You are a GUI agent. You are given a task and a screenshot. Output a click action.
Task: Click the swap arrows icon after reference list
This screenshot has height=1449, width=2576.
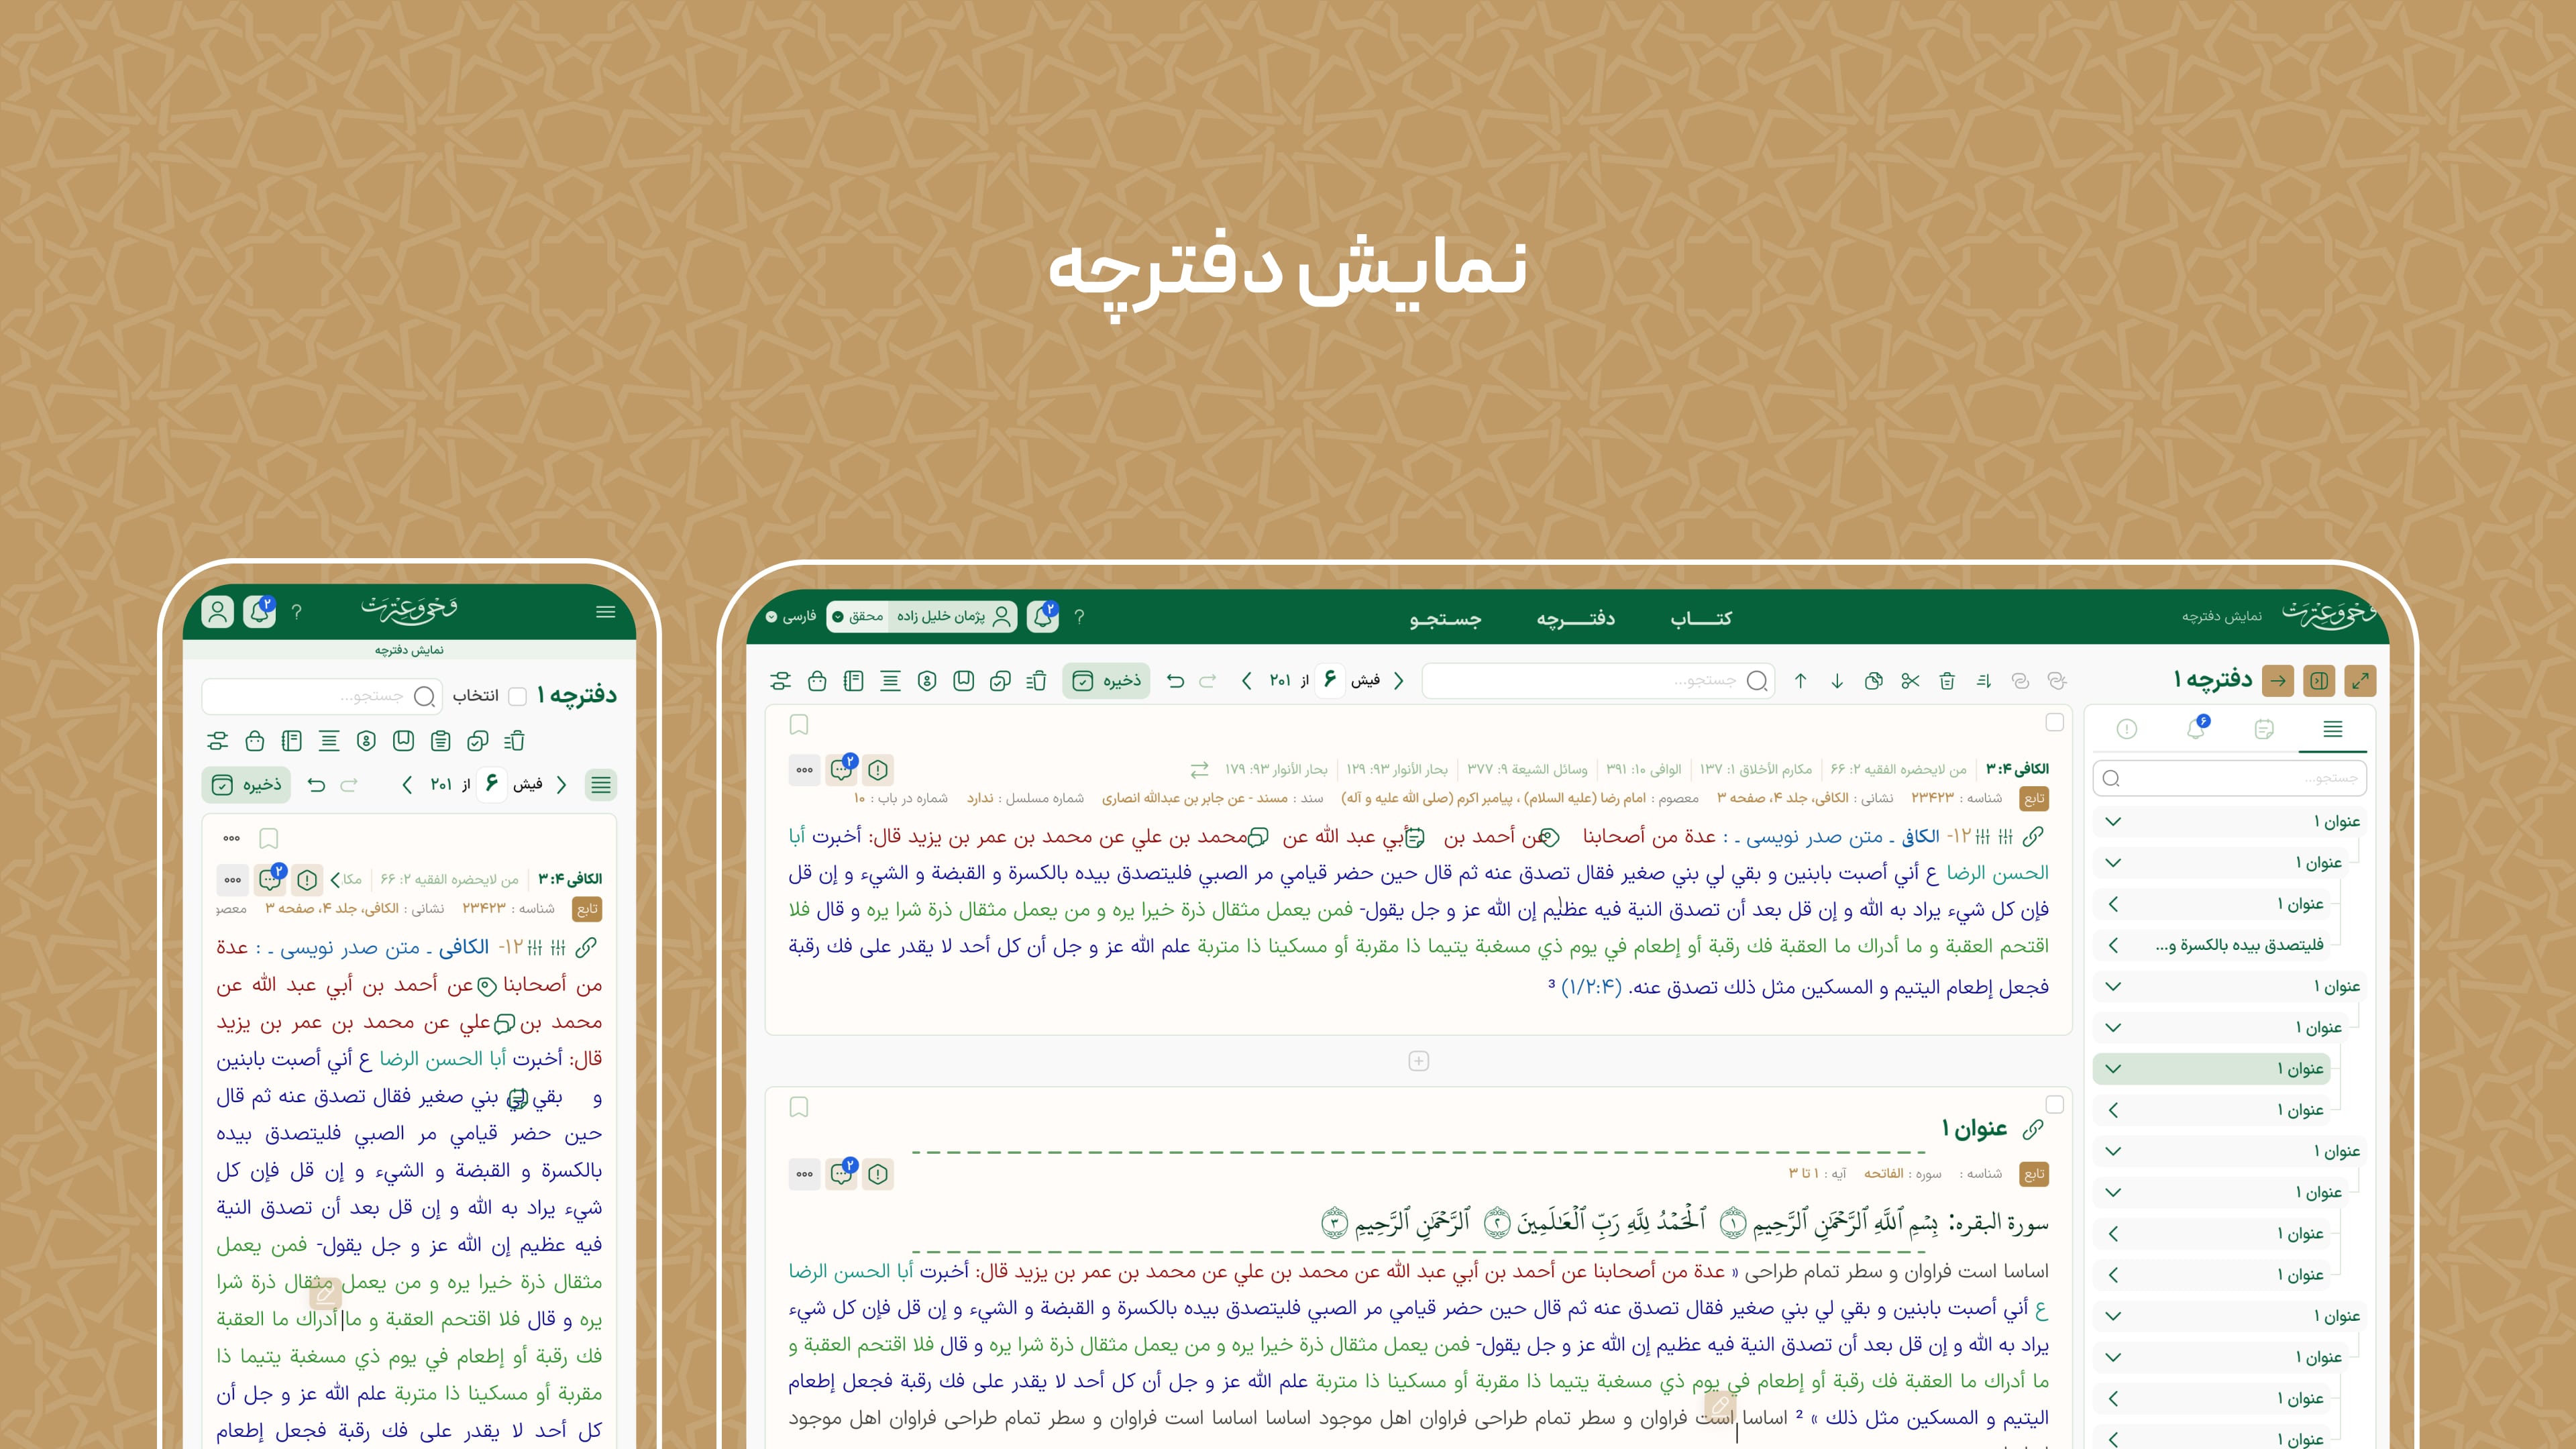tap(1199, 770)
